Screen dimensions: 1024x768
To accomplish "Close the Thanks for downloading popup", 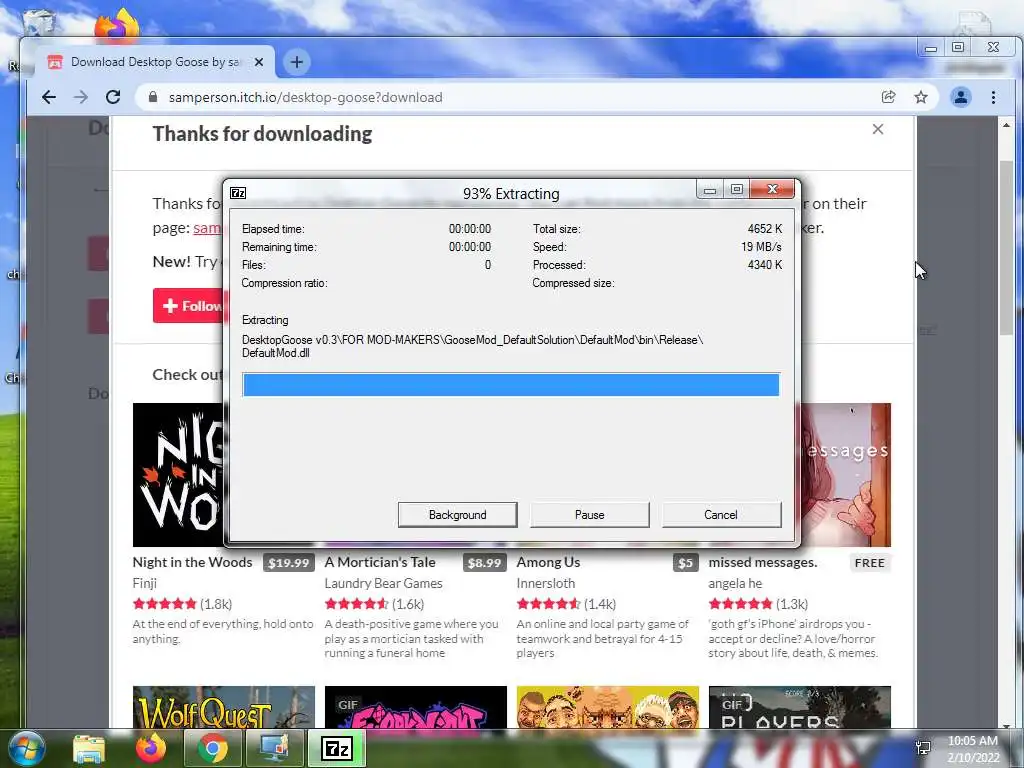I will click(x=878, y=129).
